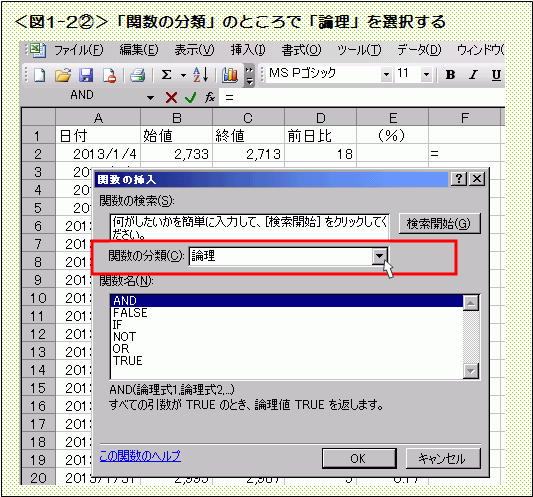
Task: Open the Chart Wizard icon
Action: coord(230,75)
